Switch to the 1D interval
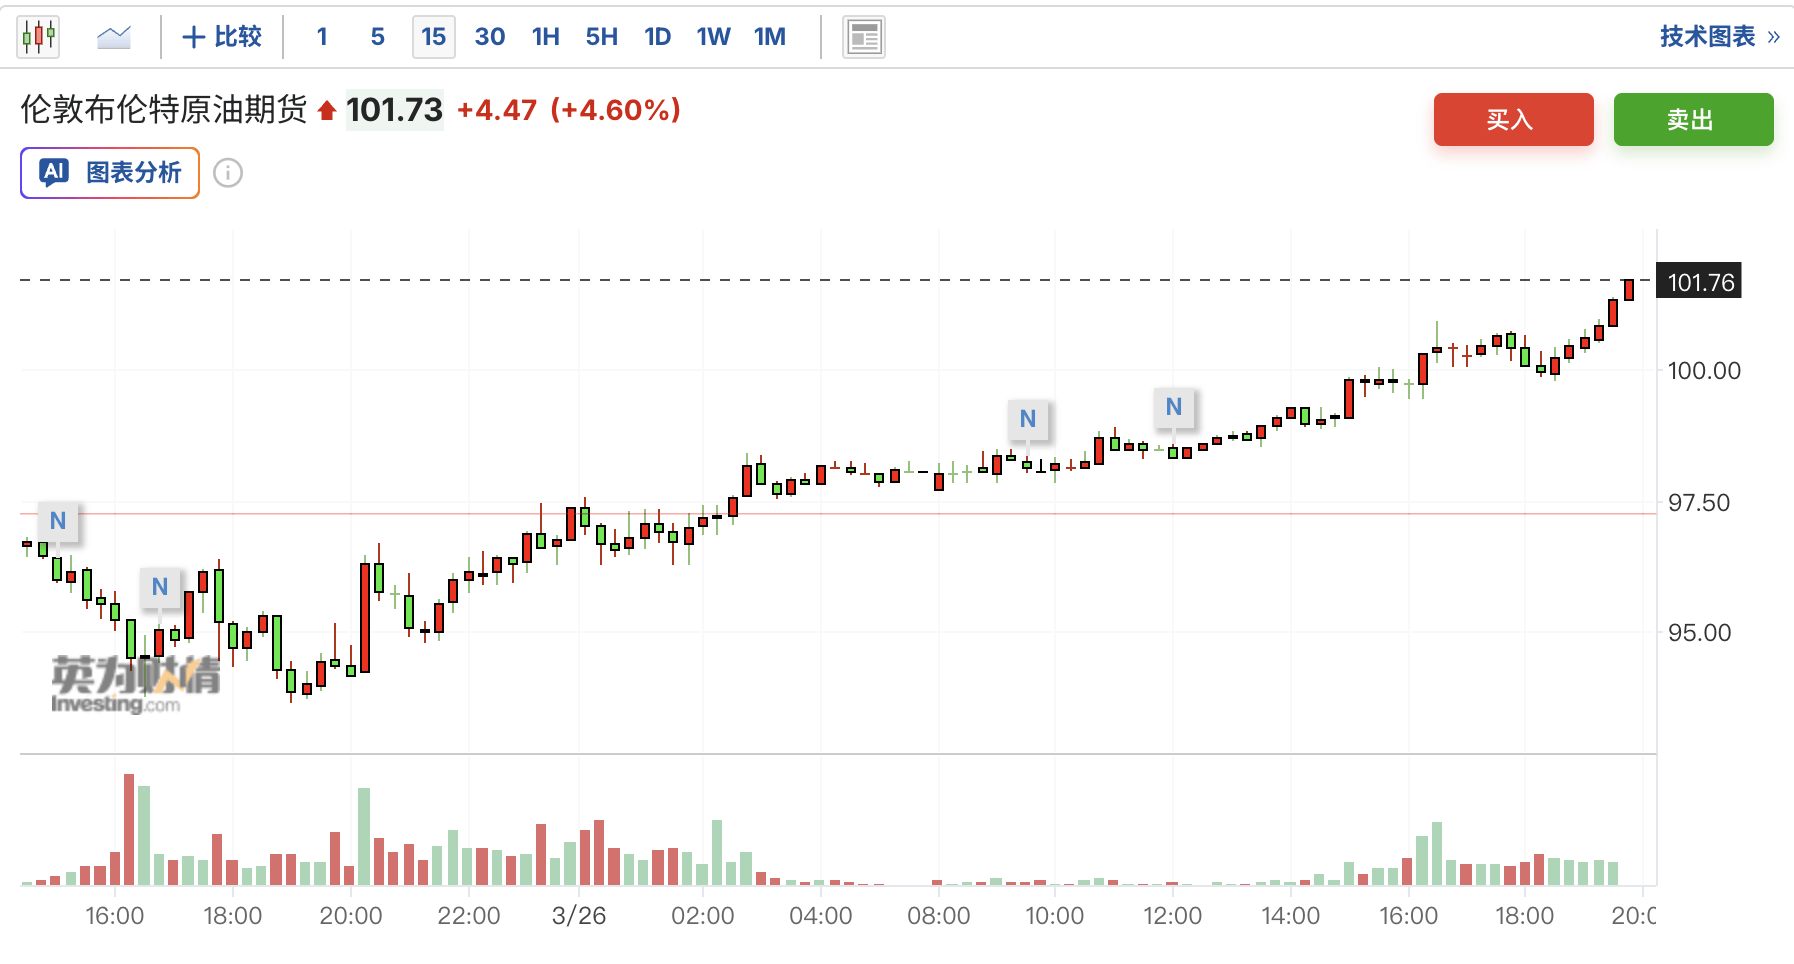 click(x=657, y=37)
